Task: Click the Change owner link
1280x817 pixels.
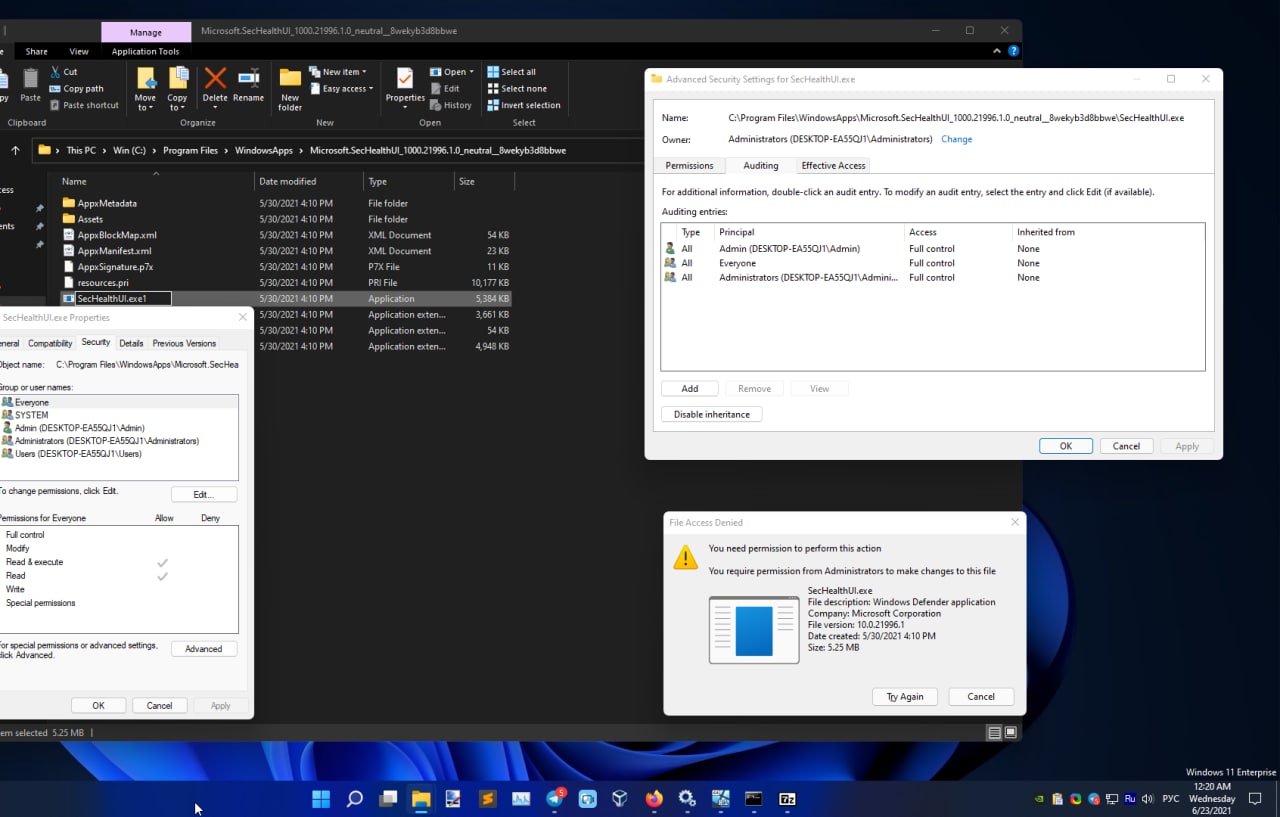Action: click(956, 139)
